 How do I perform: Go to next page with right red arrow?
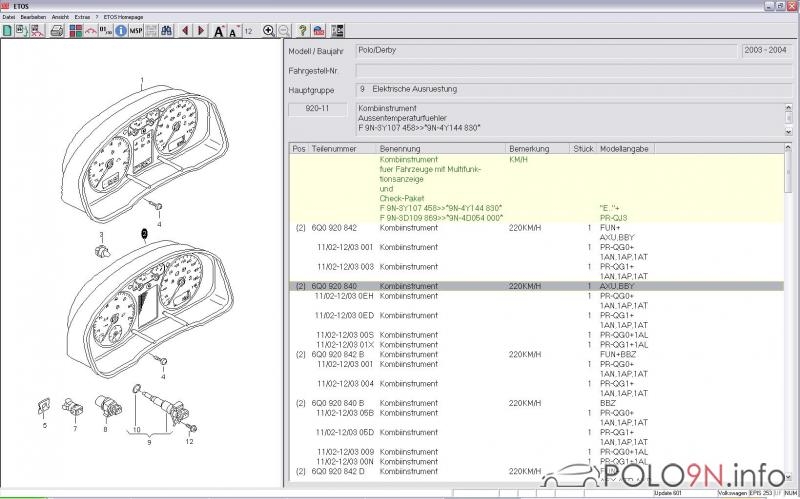pos(203,31)
